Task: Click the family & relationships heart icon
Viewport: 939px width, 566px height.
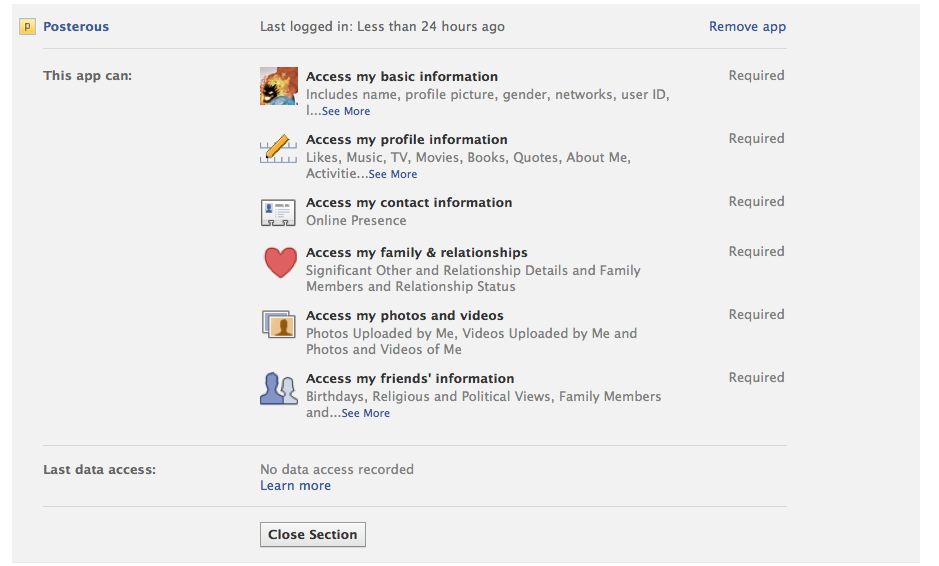Action: 280,262
